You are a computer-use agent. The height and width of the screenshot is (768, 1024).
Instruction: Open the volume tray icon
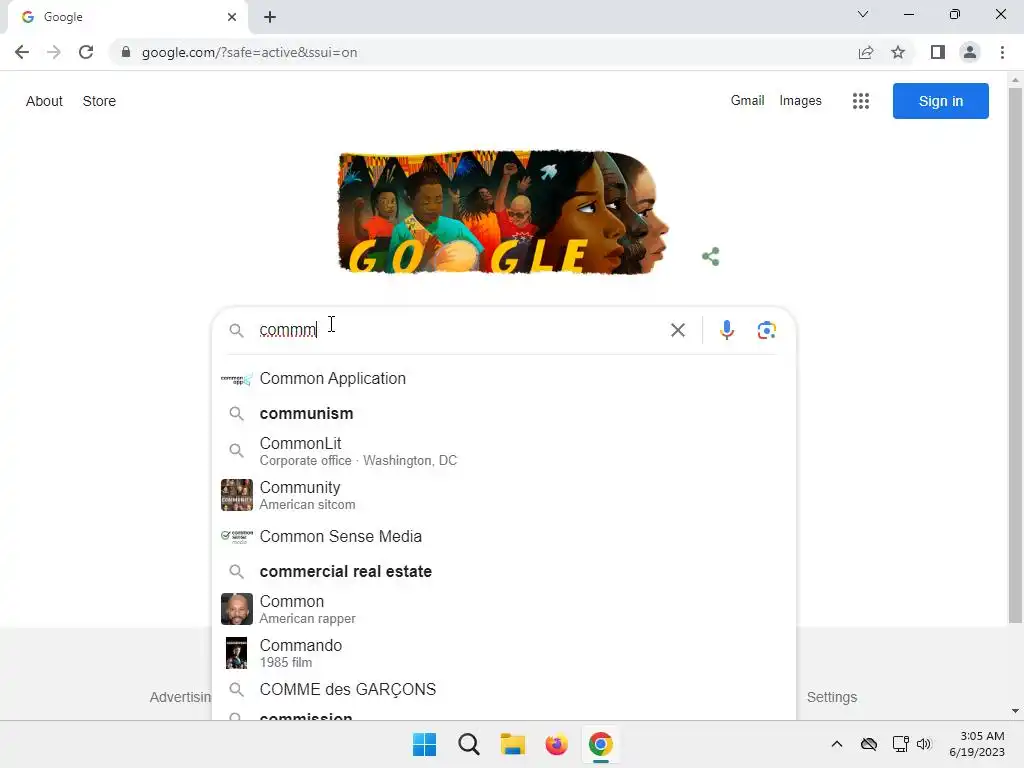[923, 744]
